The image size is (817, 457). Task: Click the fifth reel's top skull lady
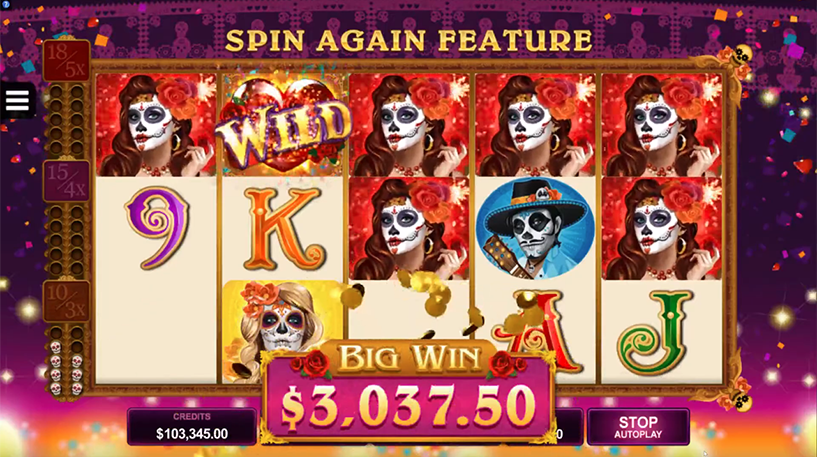(662, 125)
